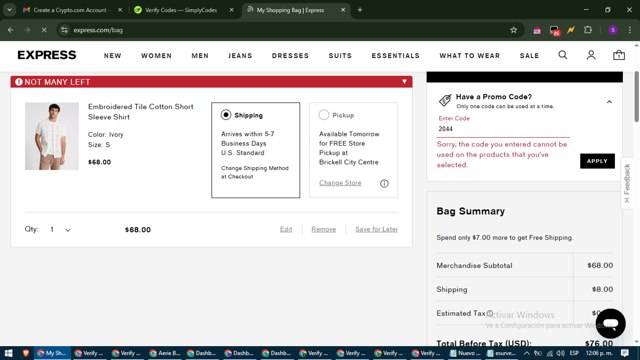Click the promo code tag icon

(445, 100)
